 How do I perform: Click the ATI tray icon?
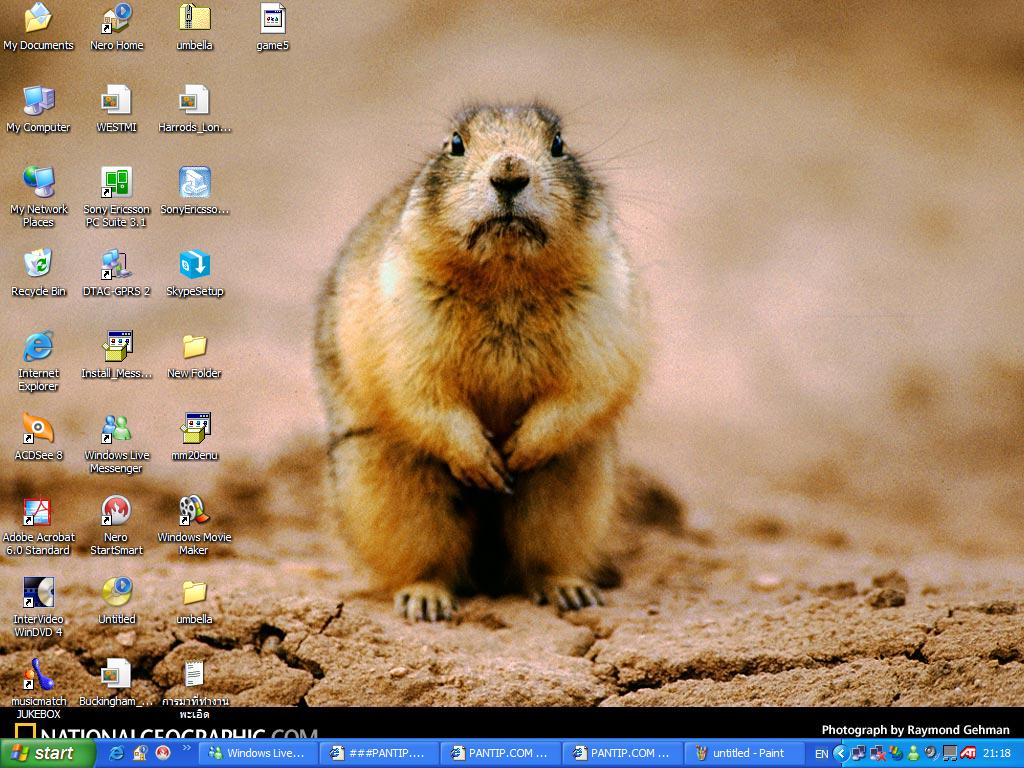[x=968, y=754]
